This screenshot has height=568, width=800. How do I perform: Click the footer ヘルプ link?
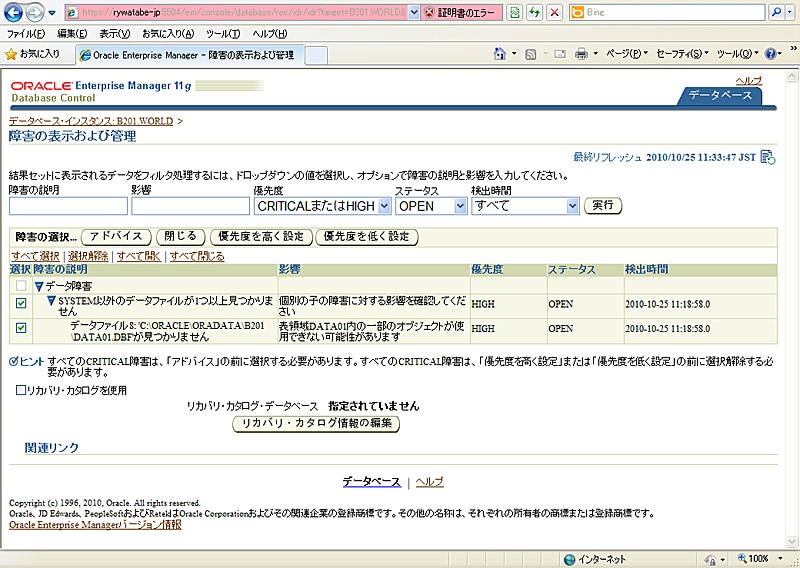click(x=430, y=482)
